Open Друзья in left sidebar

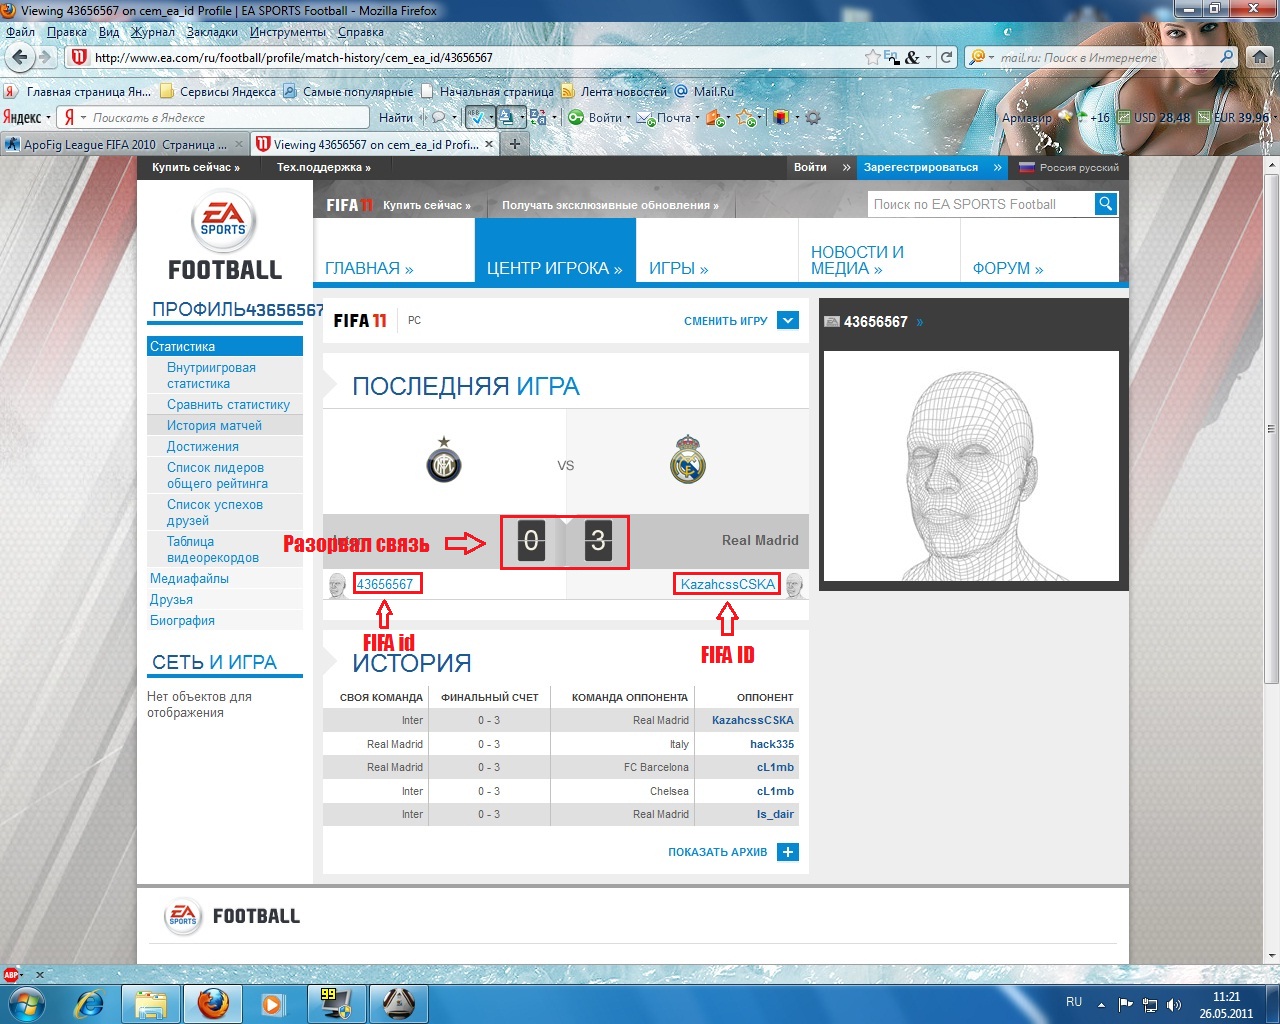click(171, 599)
